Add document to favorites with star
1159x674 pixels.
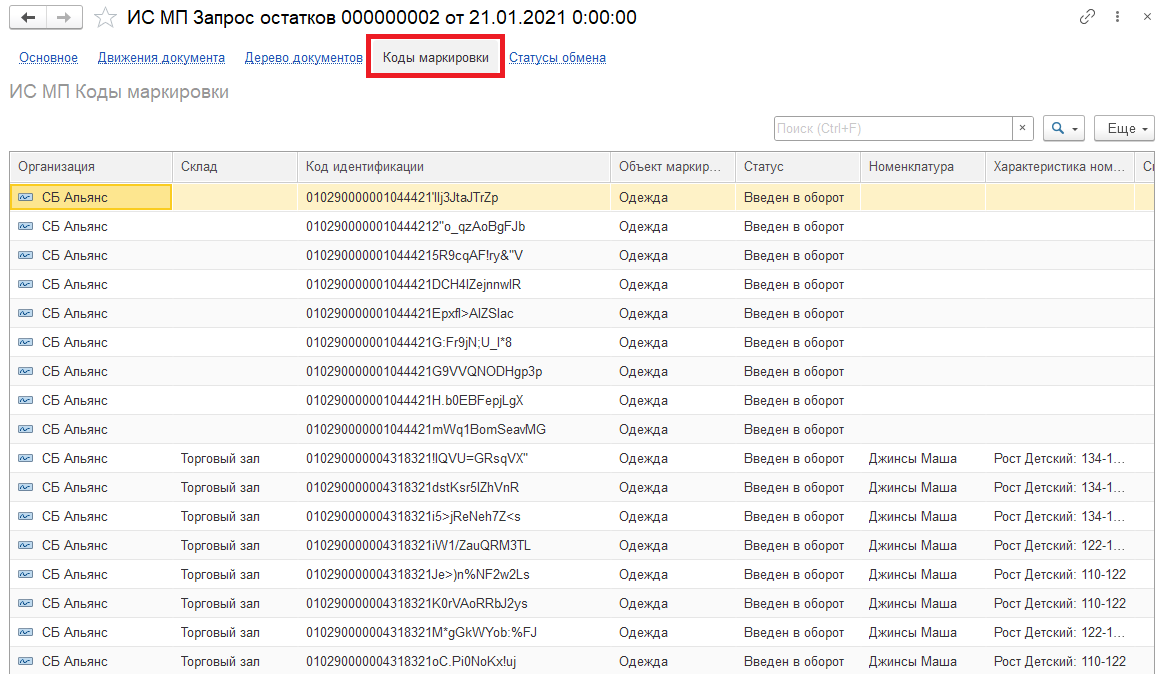105,18
